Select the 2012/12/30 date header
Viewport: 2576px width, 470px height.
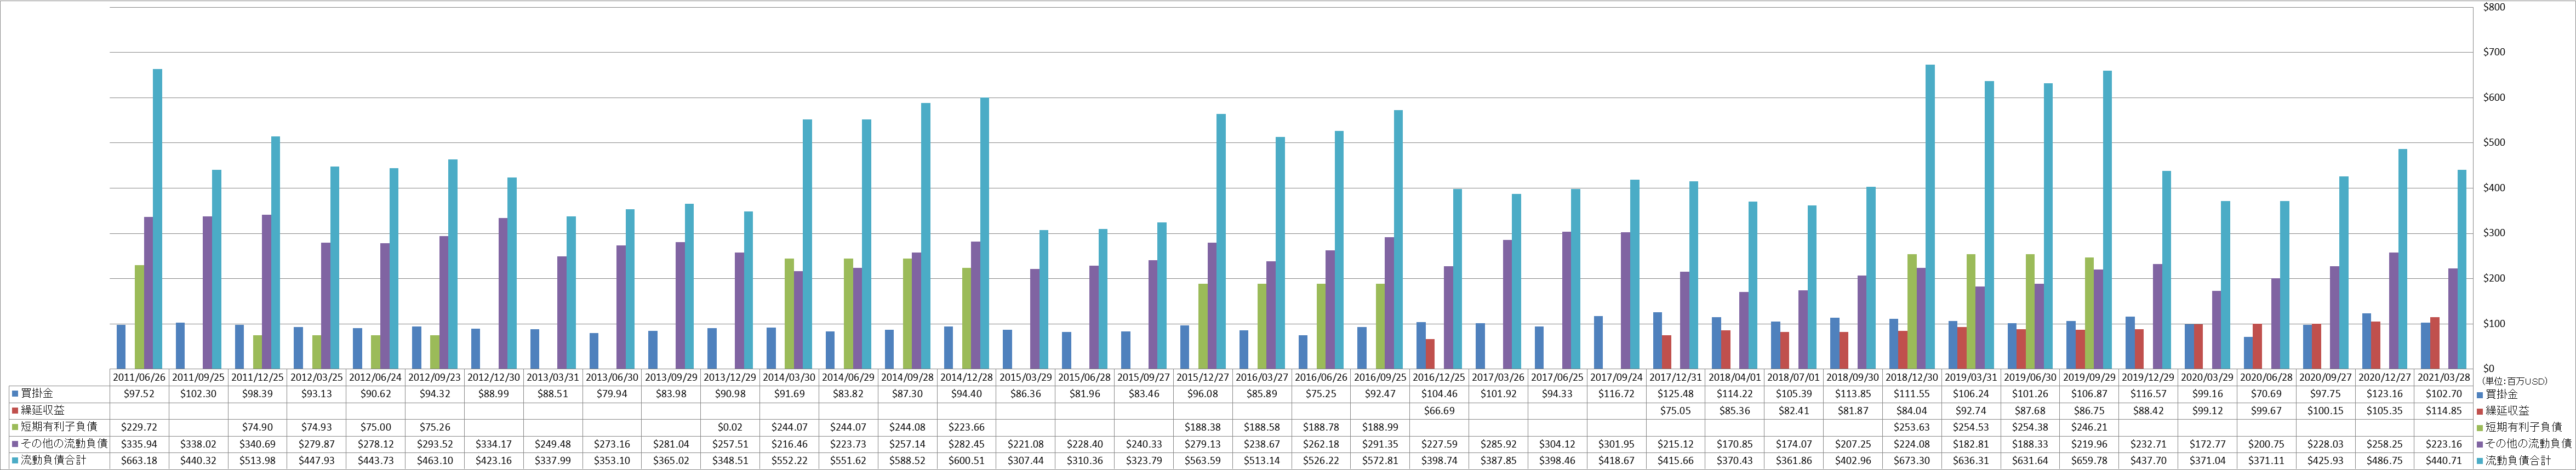click(x=493, y=377)
